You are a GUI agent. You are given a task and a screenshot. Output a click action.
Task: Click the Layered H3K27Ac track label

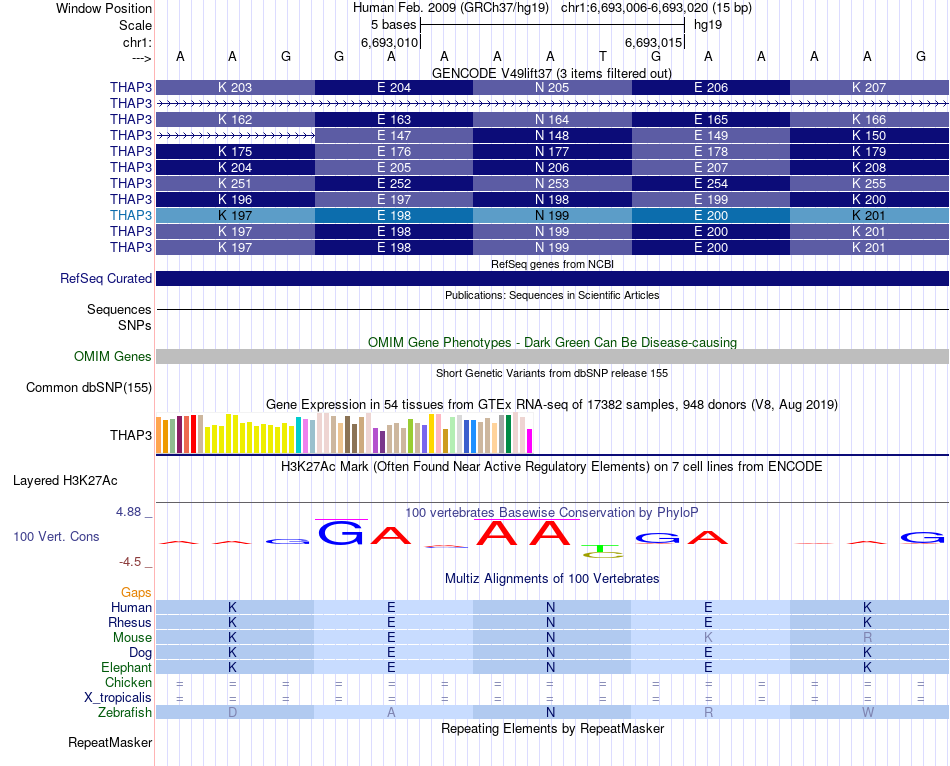coord(65,481)
